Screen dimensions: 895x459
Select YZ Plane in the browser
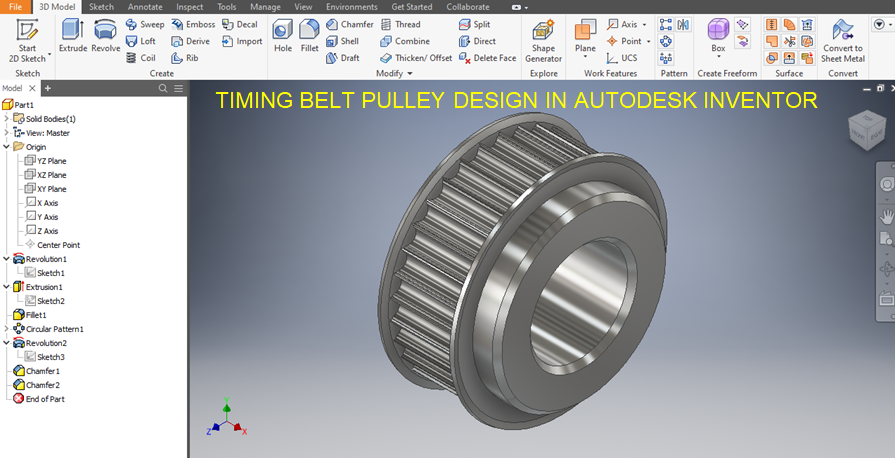point(46,161)
